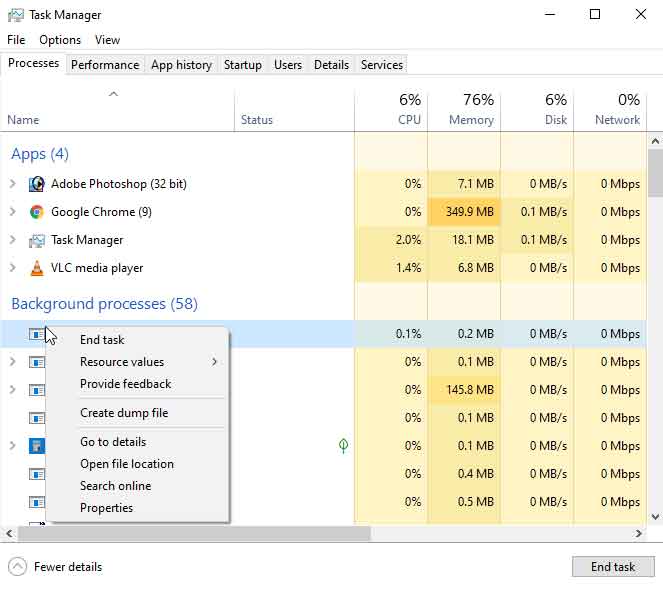Choose Go to details in context menu
Image resolution: width=663 pixels, height=590 pixels.
point(138,442)
